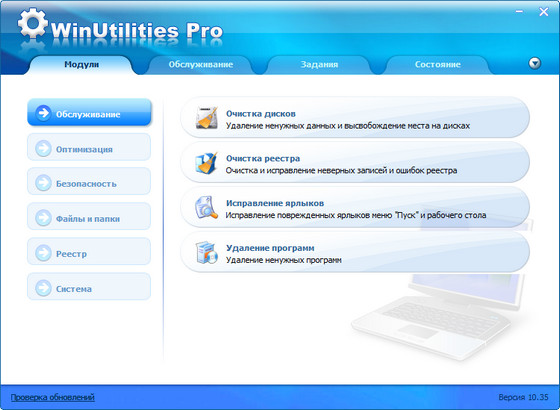Click the arrow icon beside Оптимизация
The width and height of the screenshot is (560, 410).
(x=43, y=148)
